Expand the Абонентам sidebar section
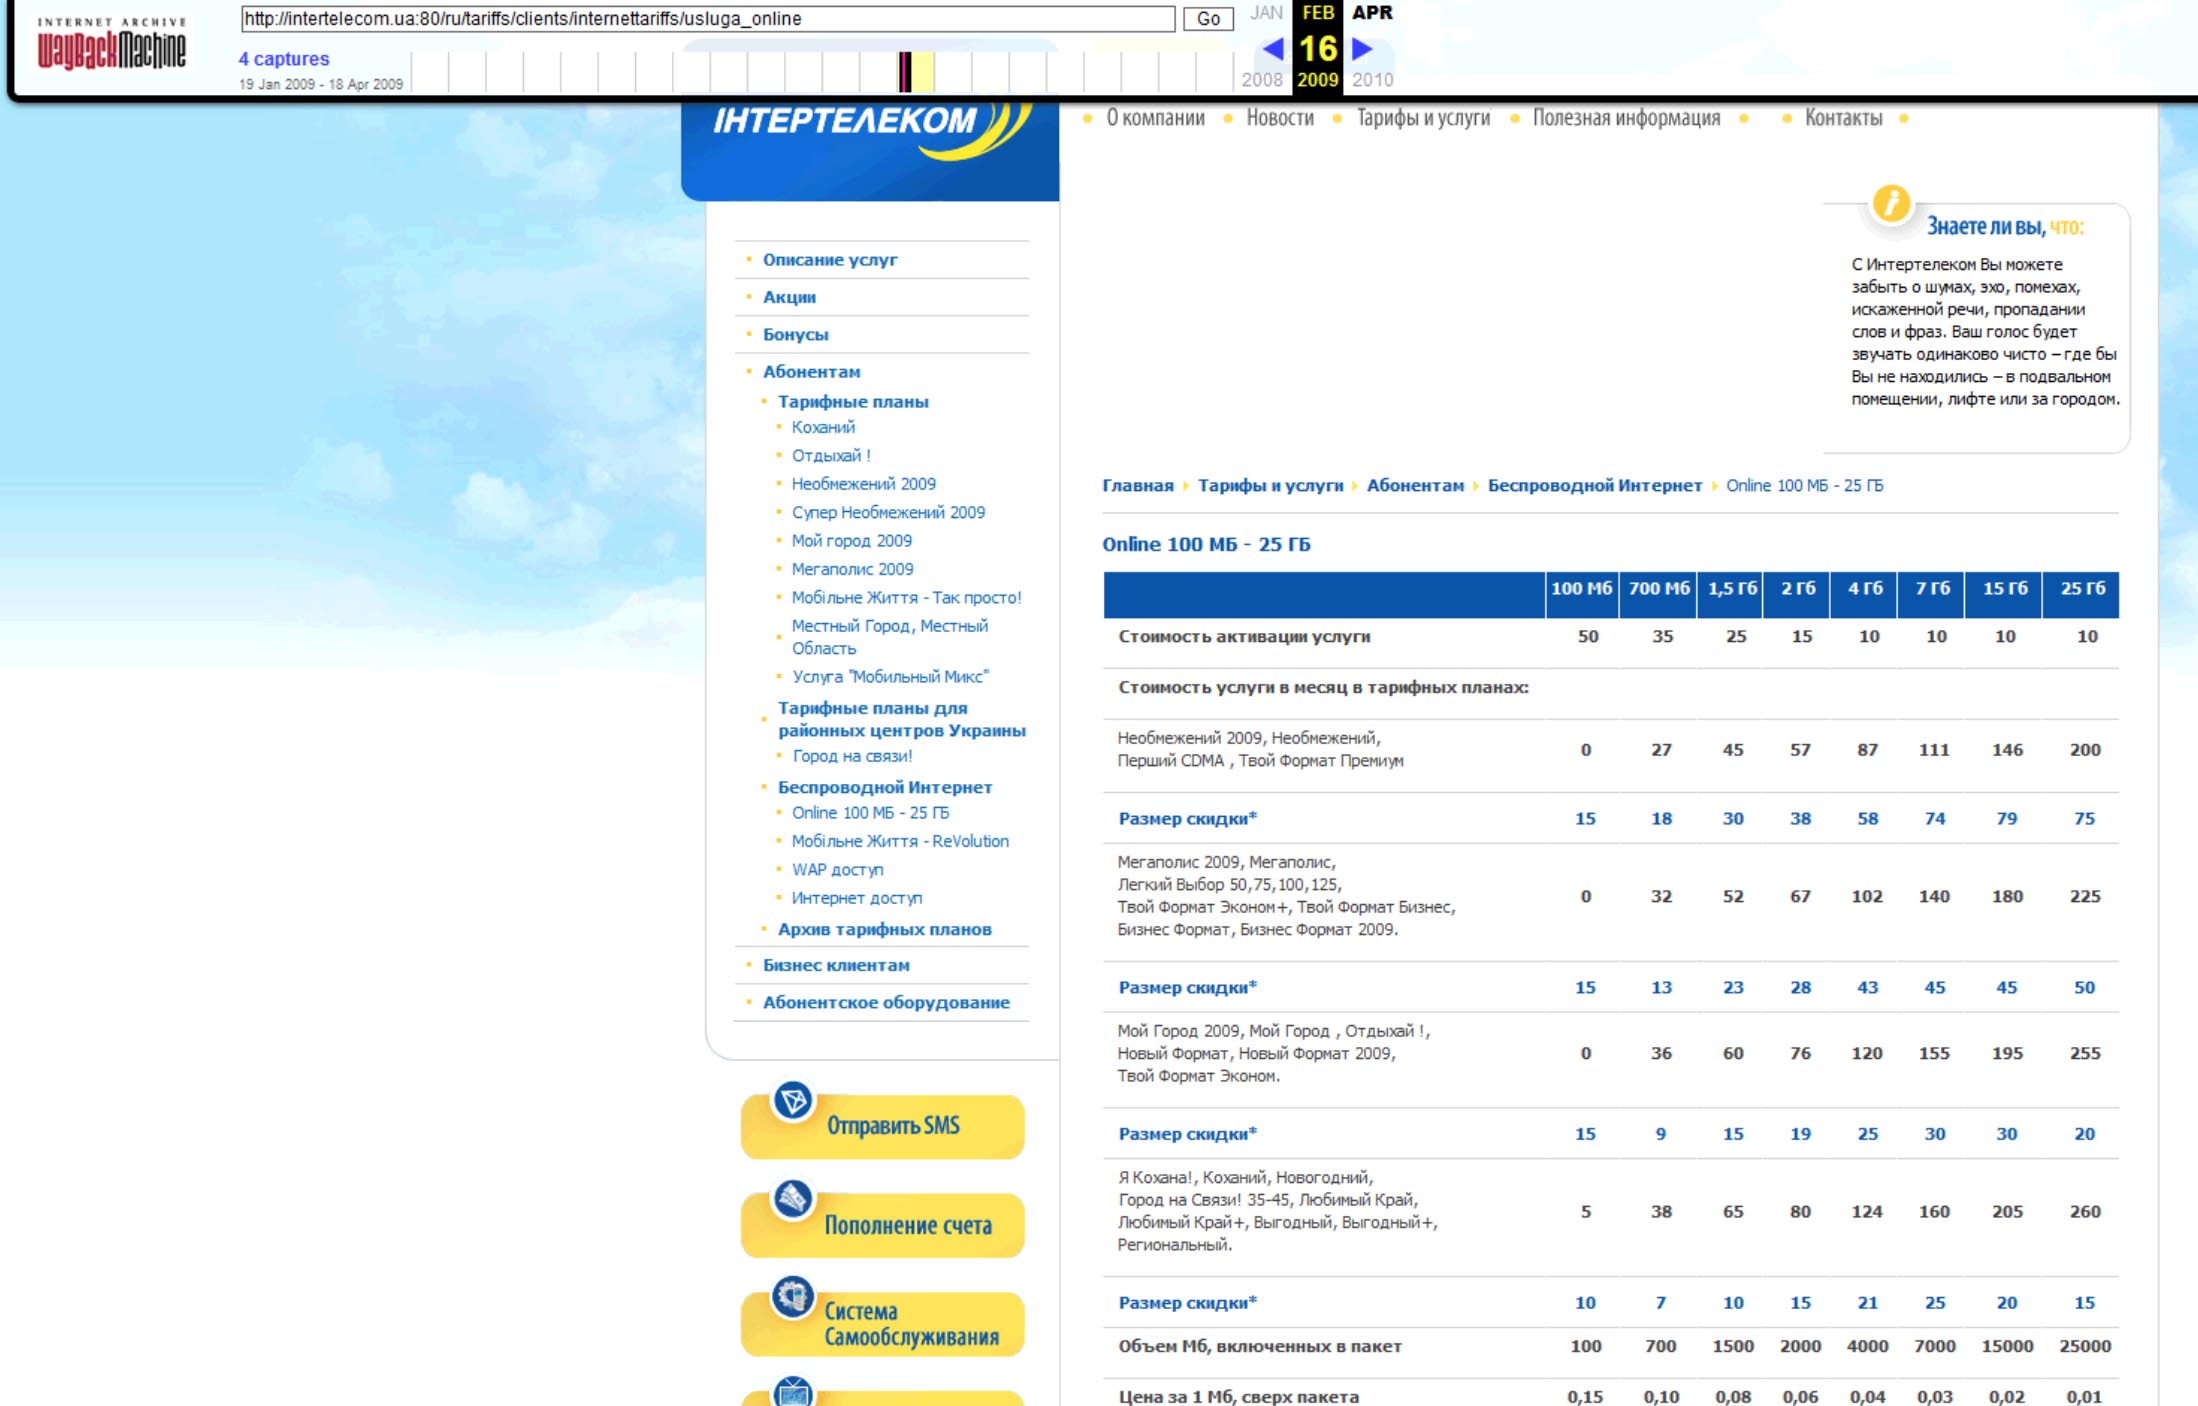The height and width of the screenshot is (1406, 2198). click(811, 371)
